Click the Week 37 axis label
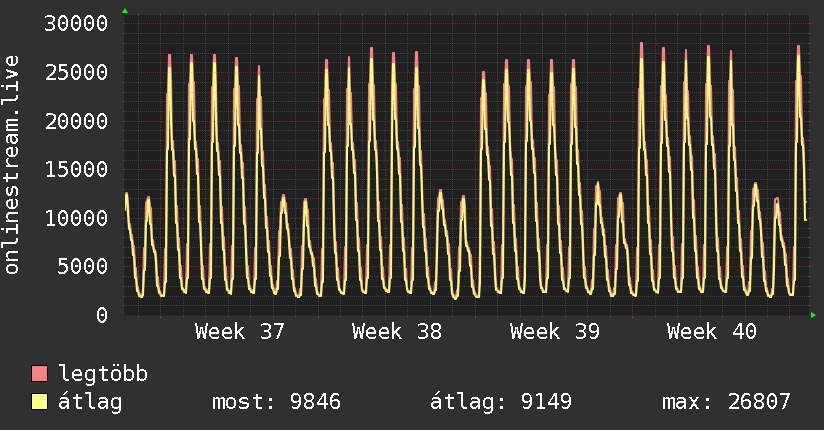Screen dimensions: 824x430 coord(240,332)
